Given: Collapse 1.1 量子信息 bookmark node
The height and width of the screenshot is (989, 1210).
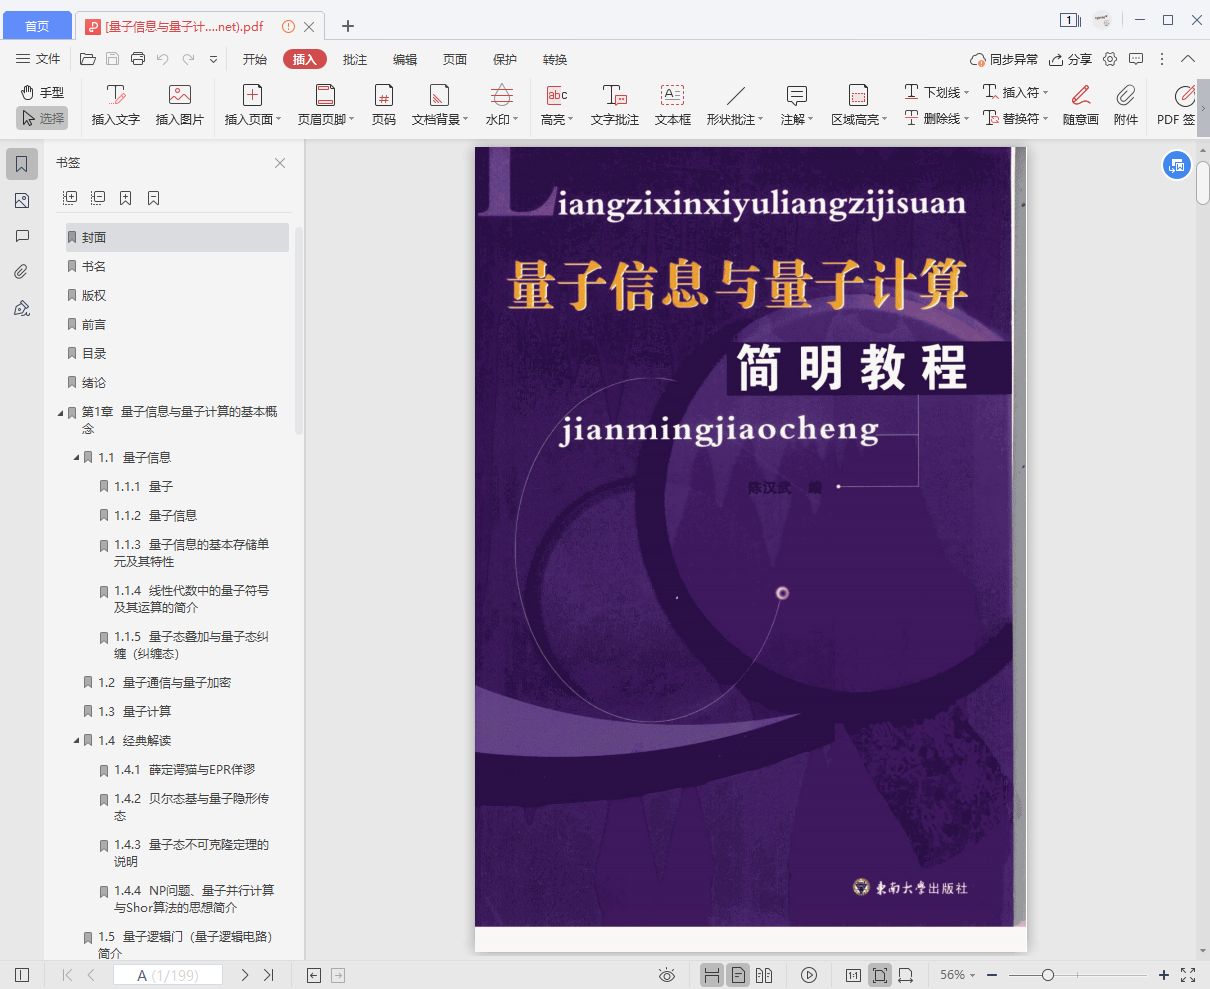Looking at the screenshot, I should coord(76,458).
